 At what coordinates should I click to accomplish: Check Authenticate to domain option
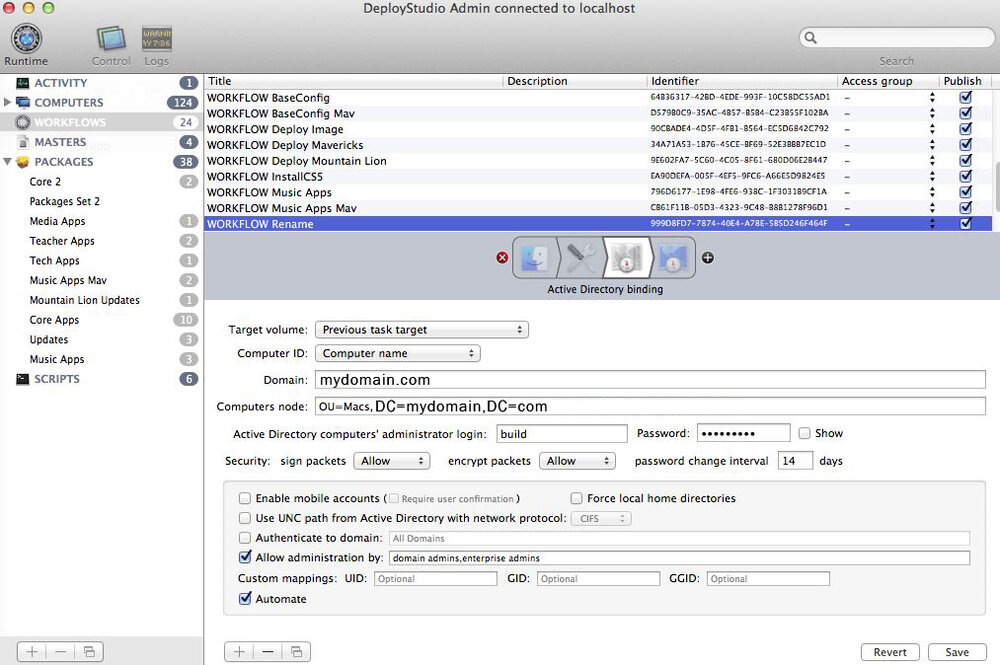[x=245, y=537]
